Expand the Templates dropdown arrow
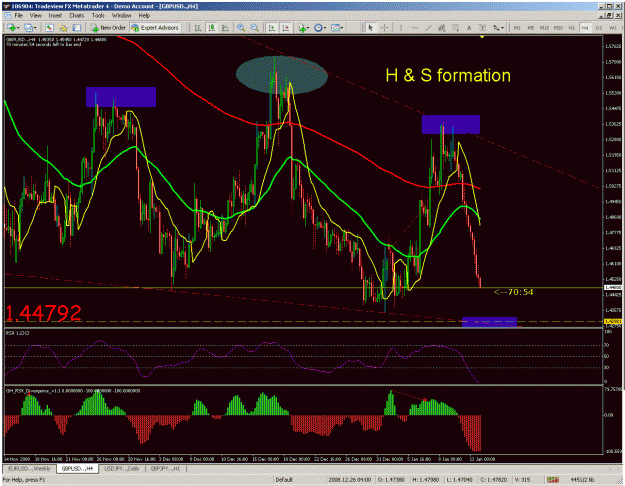 coord(342,28)
